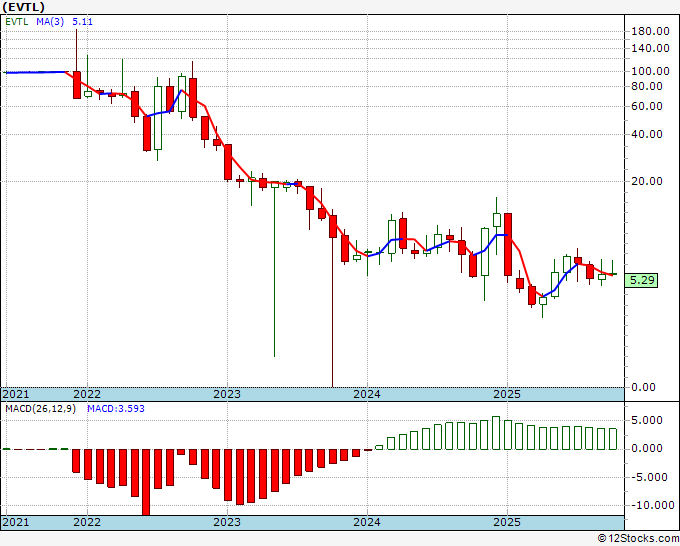Image resolution: width=680 pixels, height=546 pixels.
Task: Select 2025 on the price chart time axis
Action: tap(507, 394)
